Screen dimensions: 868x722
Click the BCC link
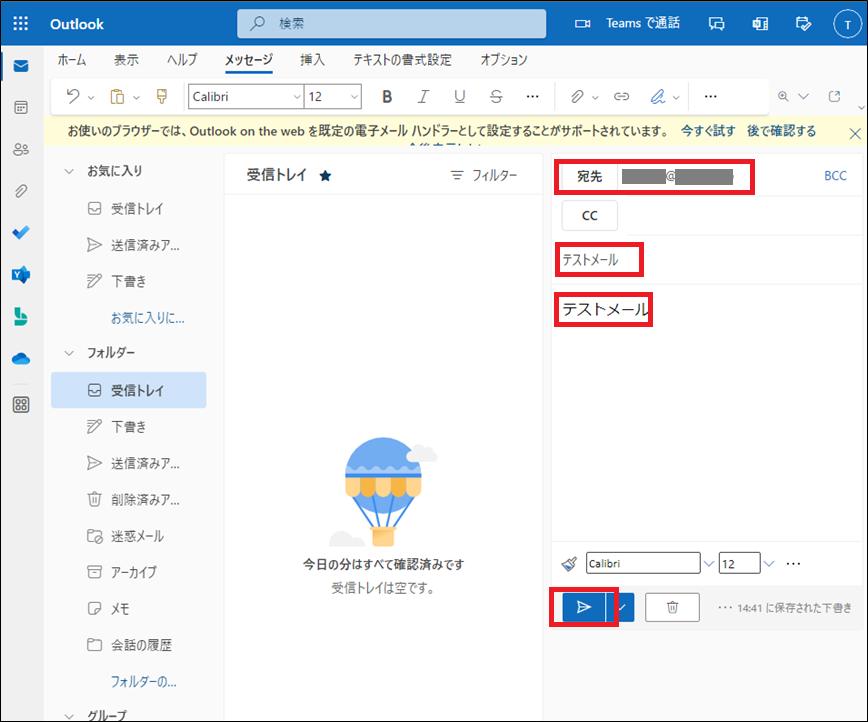[x=835, y=176]
